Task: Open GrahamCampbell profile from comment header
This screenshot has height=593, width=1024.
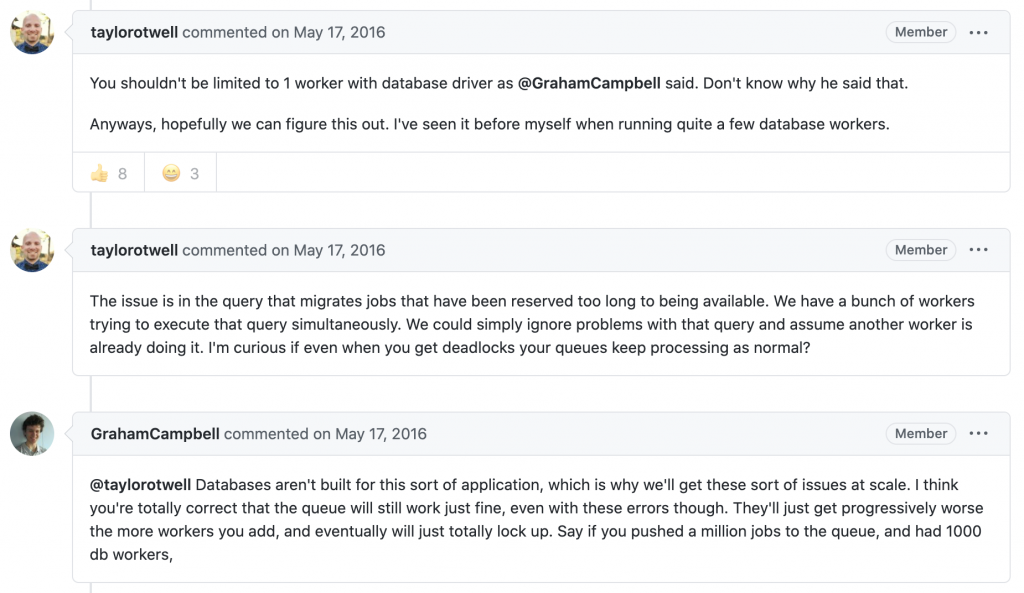Action: click(155, 434)
